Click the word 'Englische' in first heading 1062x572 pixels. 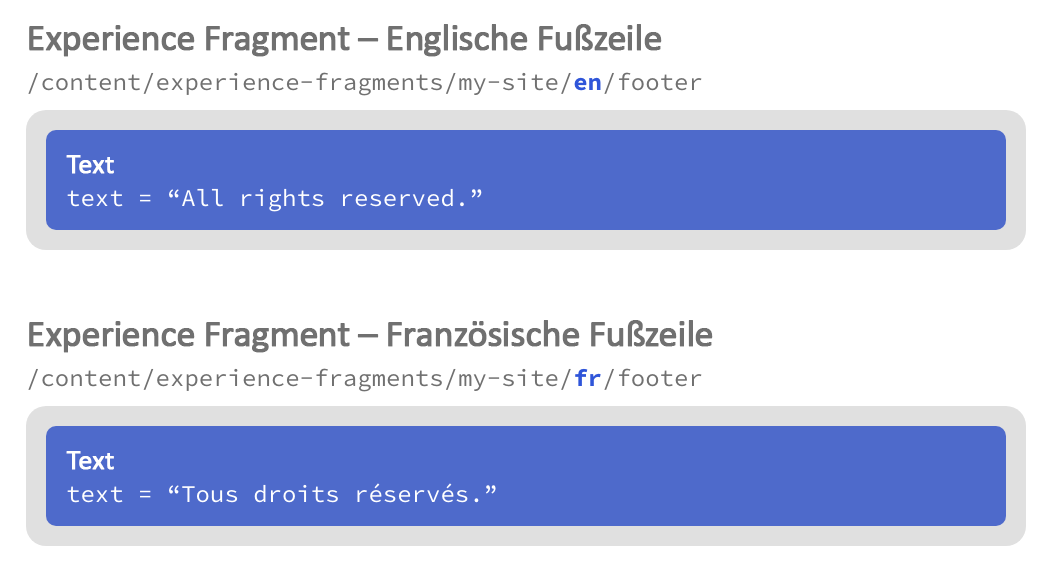click(450, 39)
